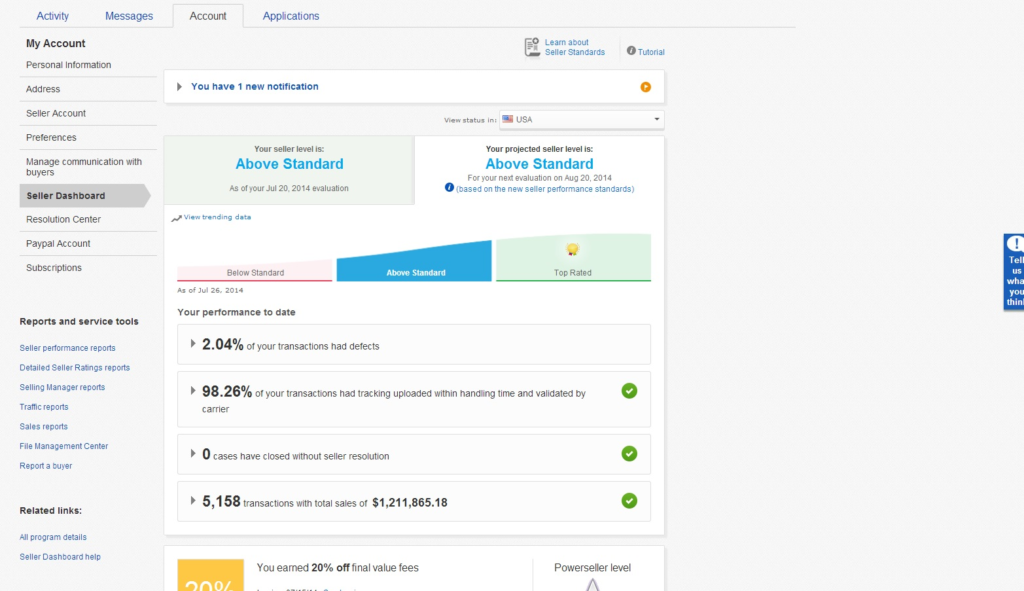This screenshot has height=591, width=1024.
Task: Open Personal Information in My Account
Action: coord(69,65)
